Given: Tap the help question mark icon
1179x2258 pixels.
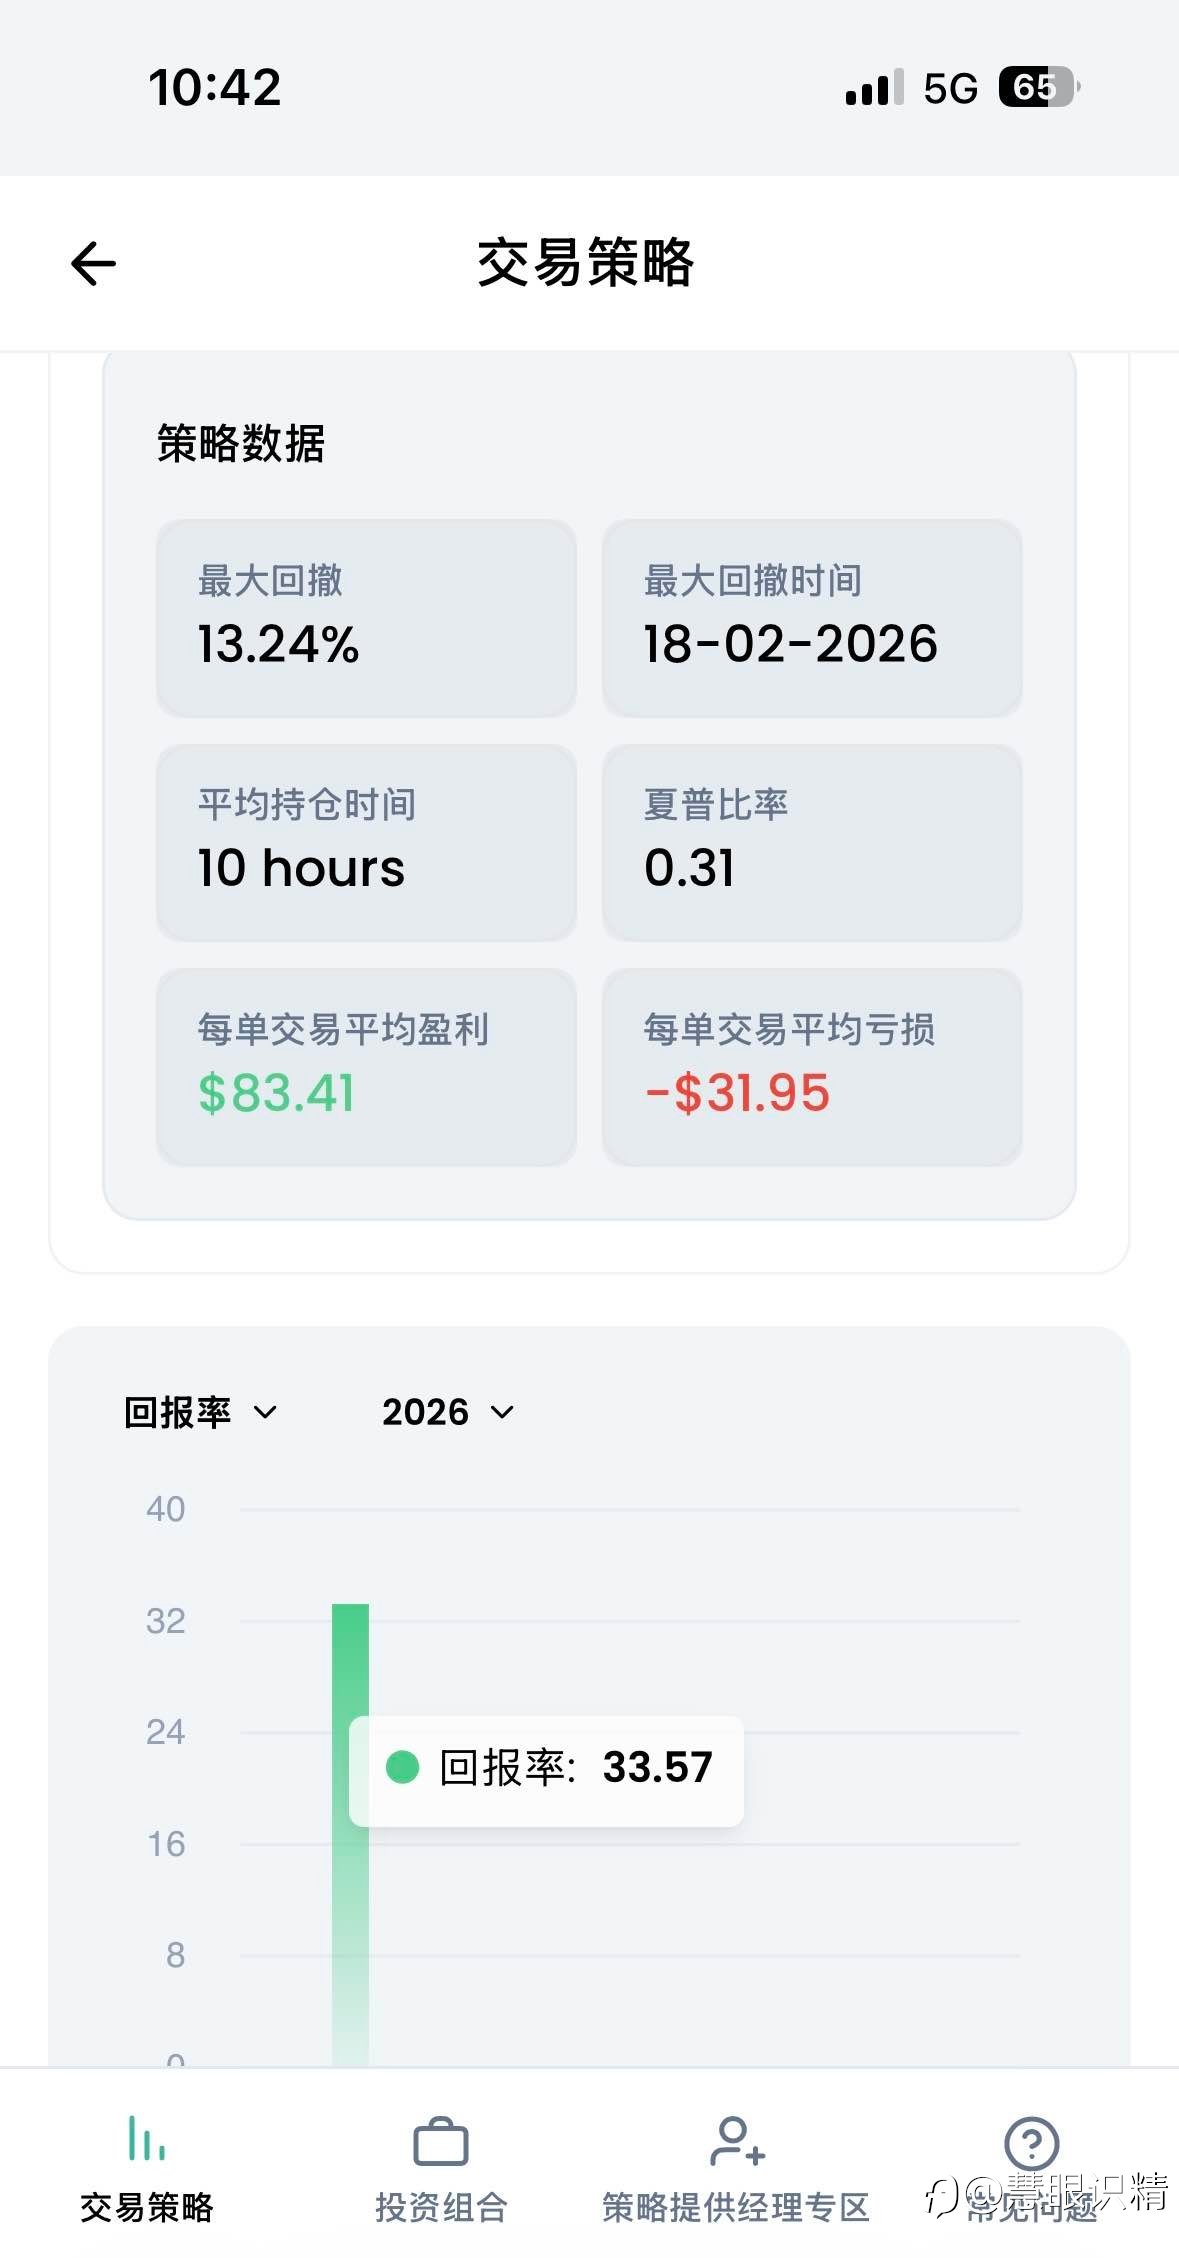Looking at the screenshot, I should (x=1031, y=2142).
